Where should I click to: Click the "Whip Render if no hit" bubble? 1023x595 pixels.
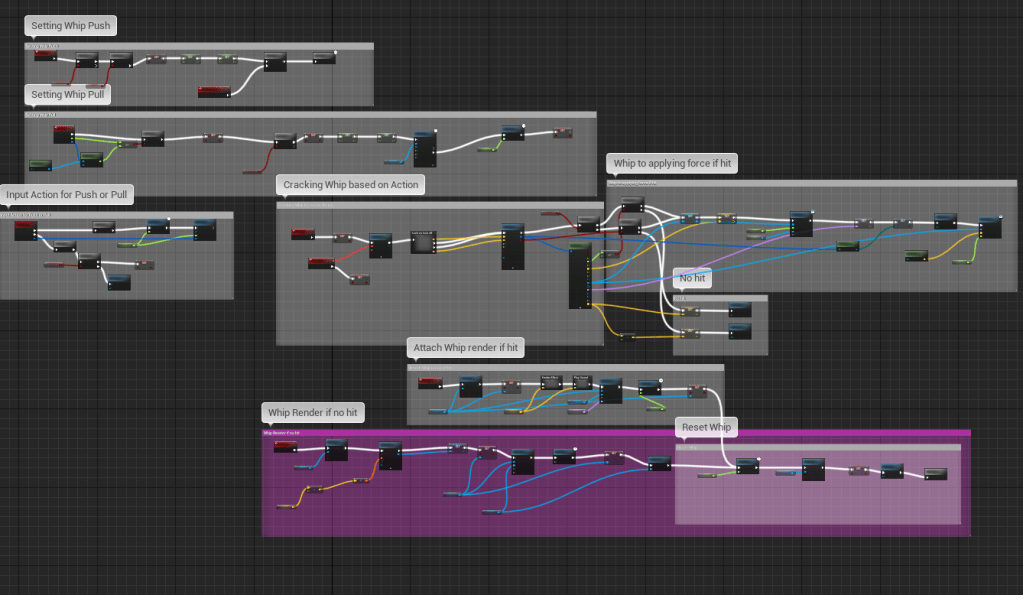pyautogui.click(x=312, y=412)
